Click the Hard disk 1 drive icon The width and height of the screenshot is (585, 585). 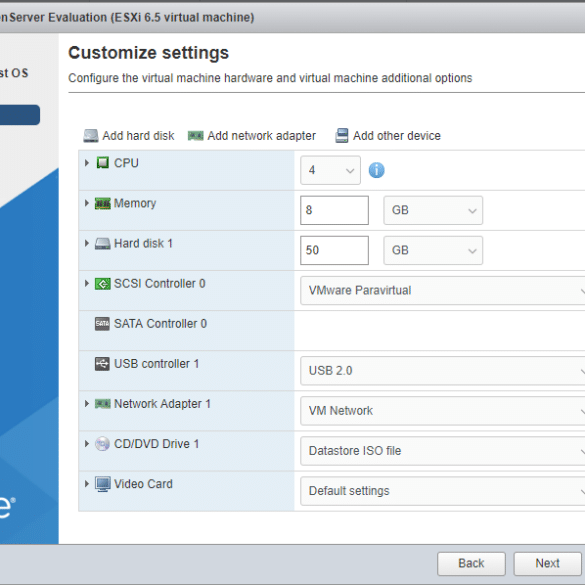[103, 244]
